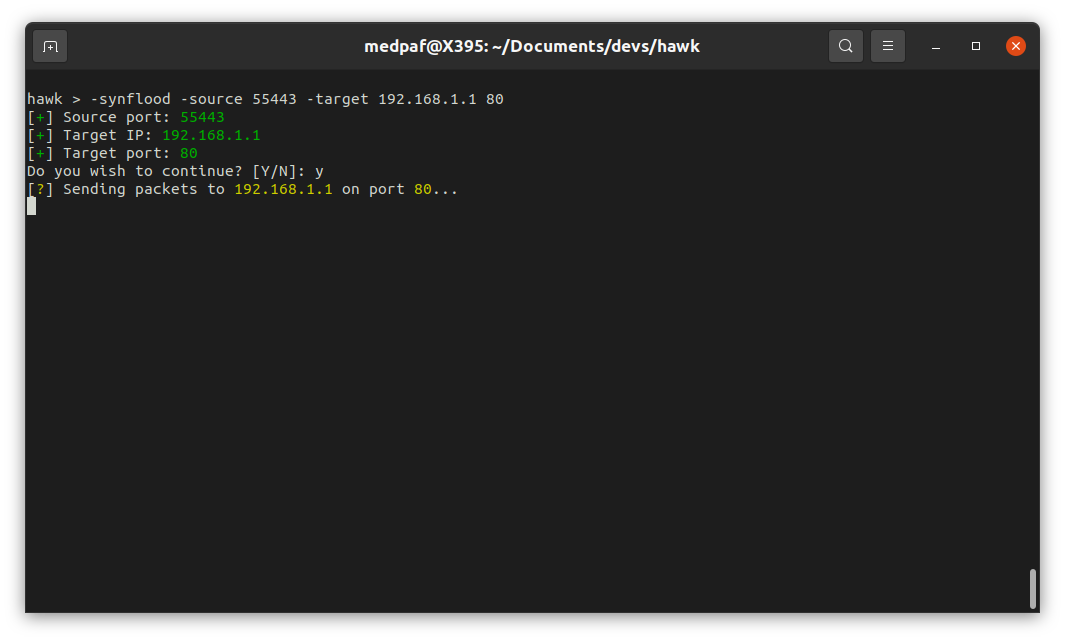1065x641 pixels.
Task: Open a new terminal tab
Action: pyautogui.click(x=50, y=46)
